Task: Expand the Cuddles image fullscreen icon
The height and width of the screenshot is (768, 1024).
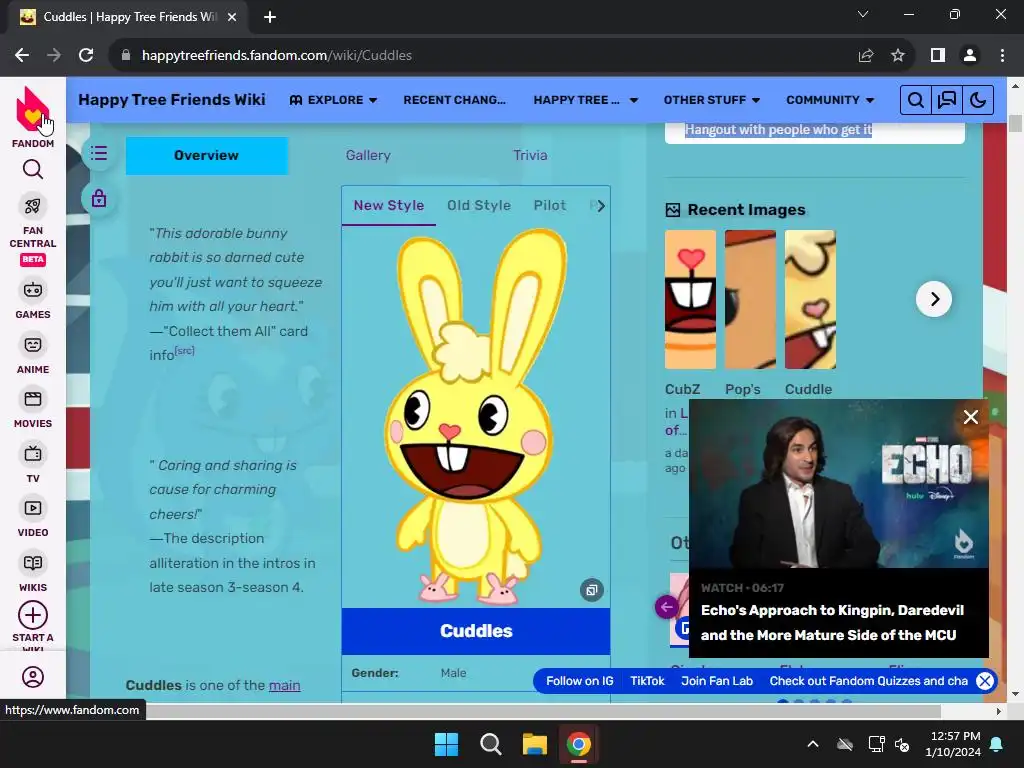Action: click(592, 590)
